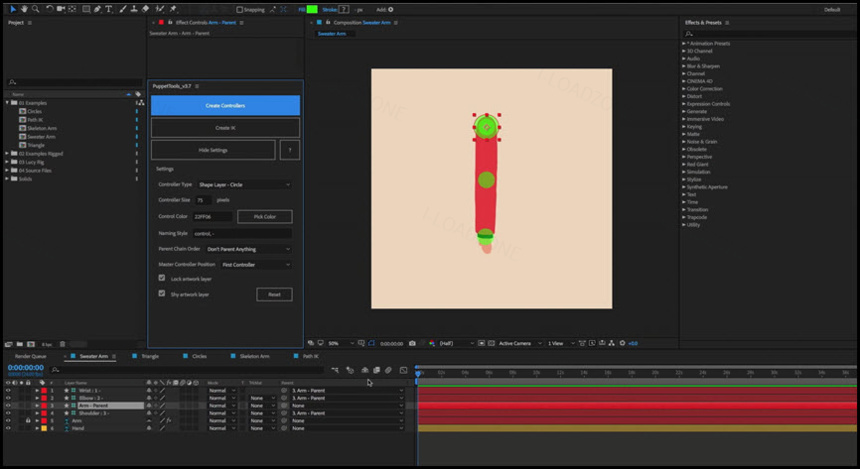Screen dimensions: 860x469
Task: Click the Pick Color button
Action: click(x=265, y=217)
